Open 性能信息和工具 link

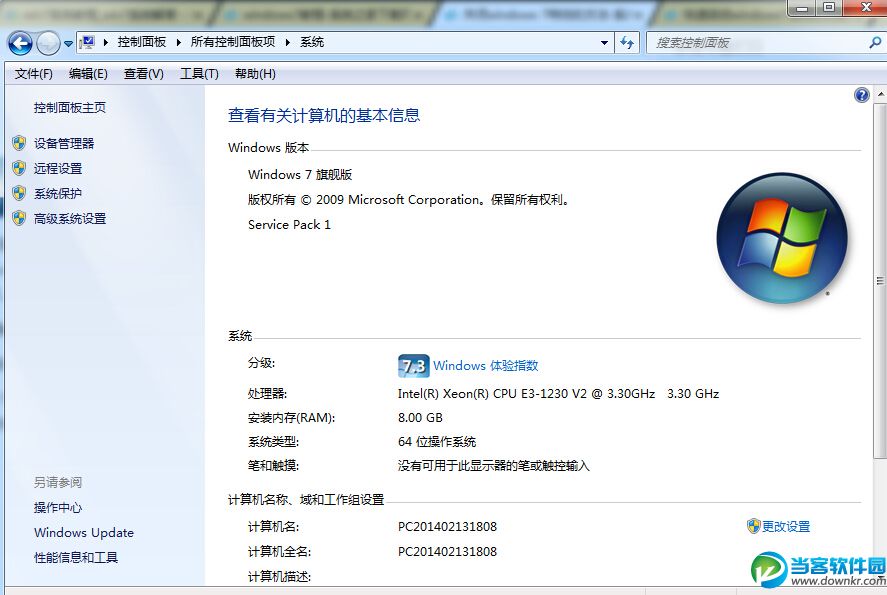coord(76,557)
